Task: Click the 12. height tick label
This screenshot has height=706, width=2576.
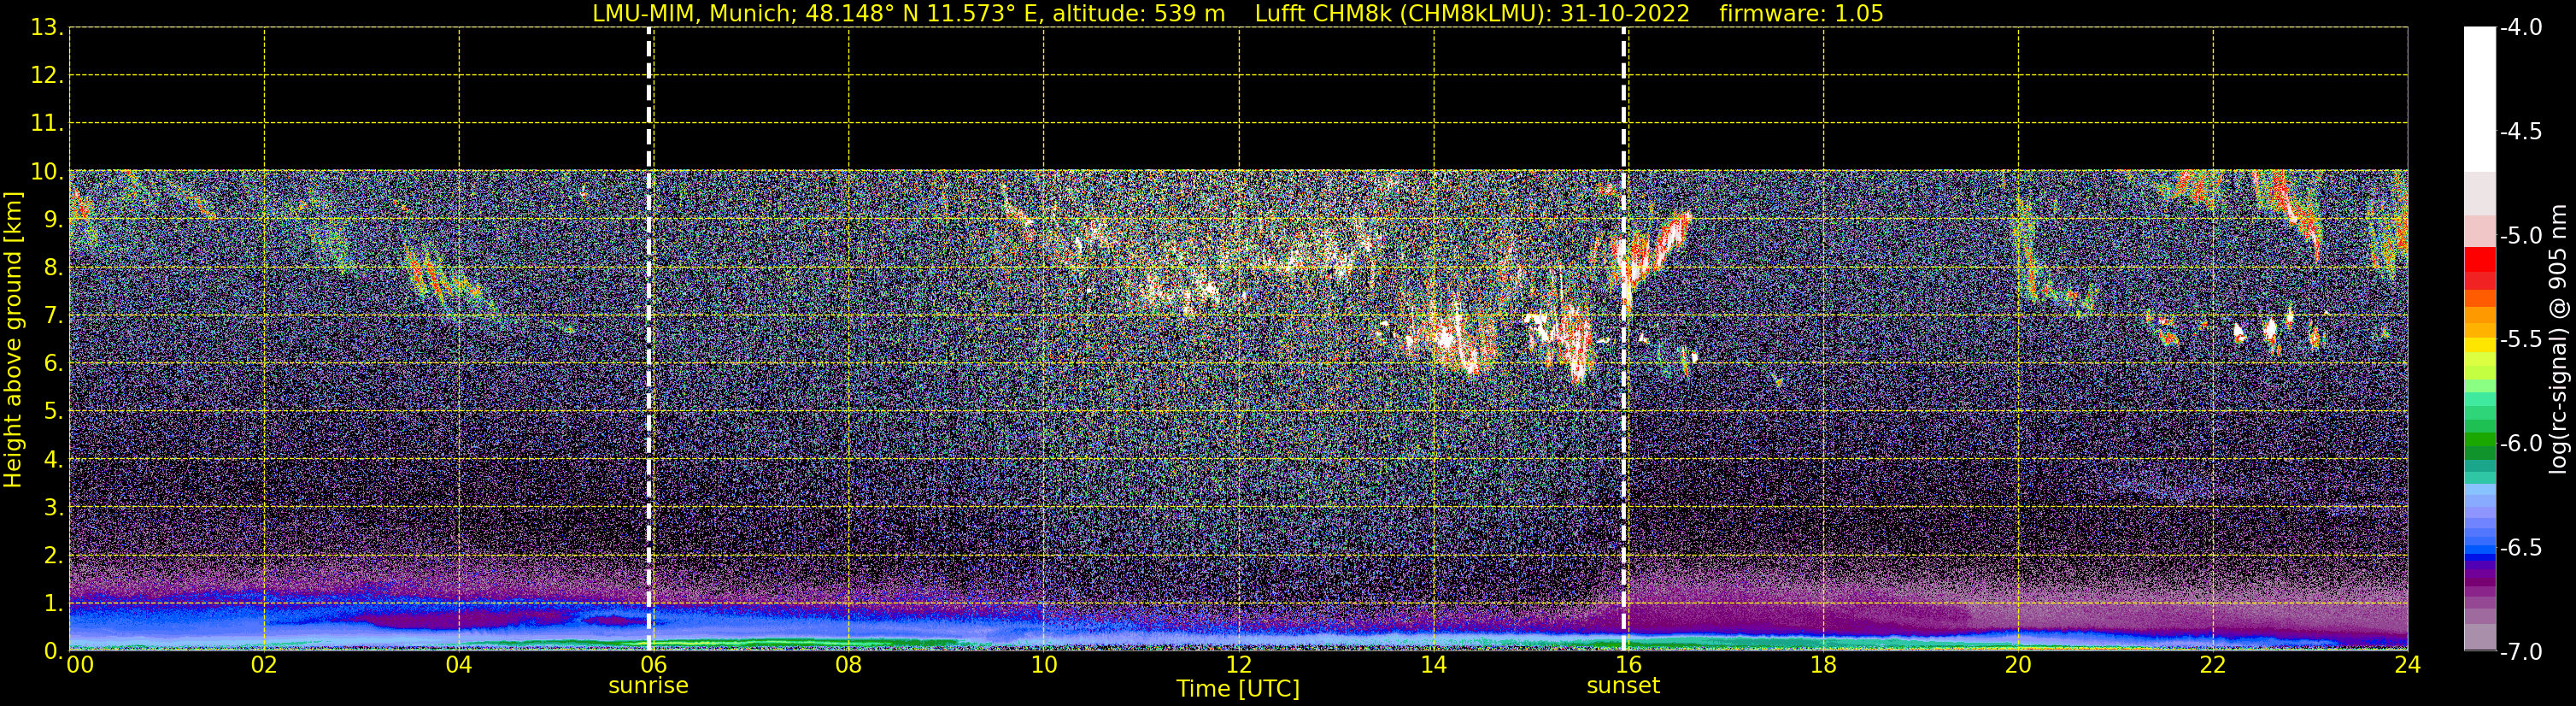Action: pos(47,76)
